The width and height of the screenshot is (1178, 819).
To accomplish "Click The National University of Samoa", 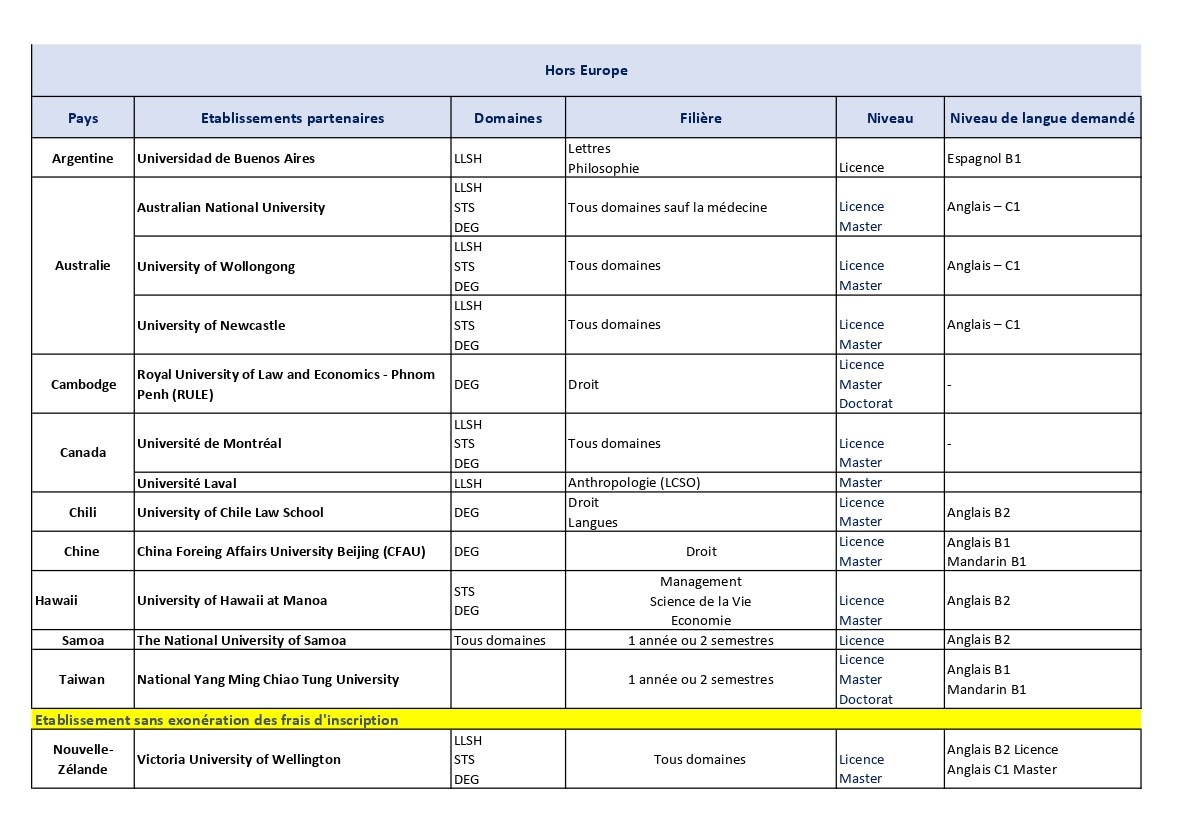I will point(241,640).
